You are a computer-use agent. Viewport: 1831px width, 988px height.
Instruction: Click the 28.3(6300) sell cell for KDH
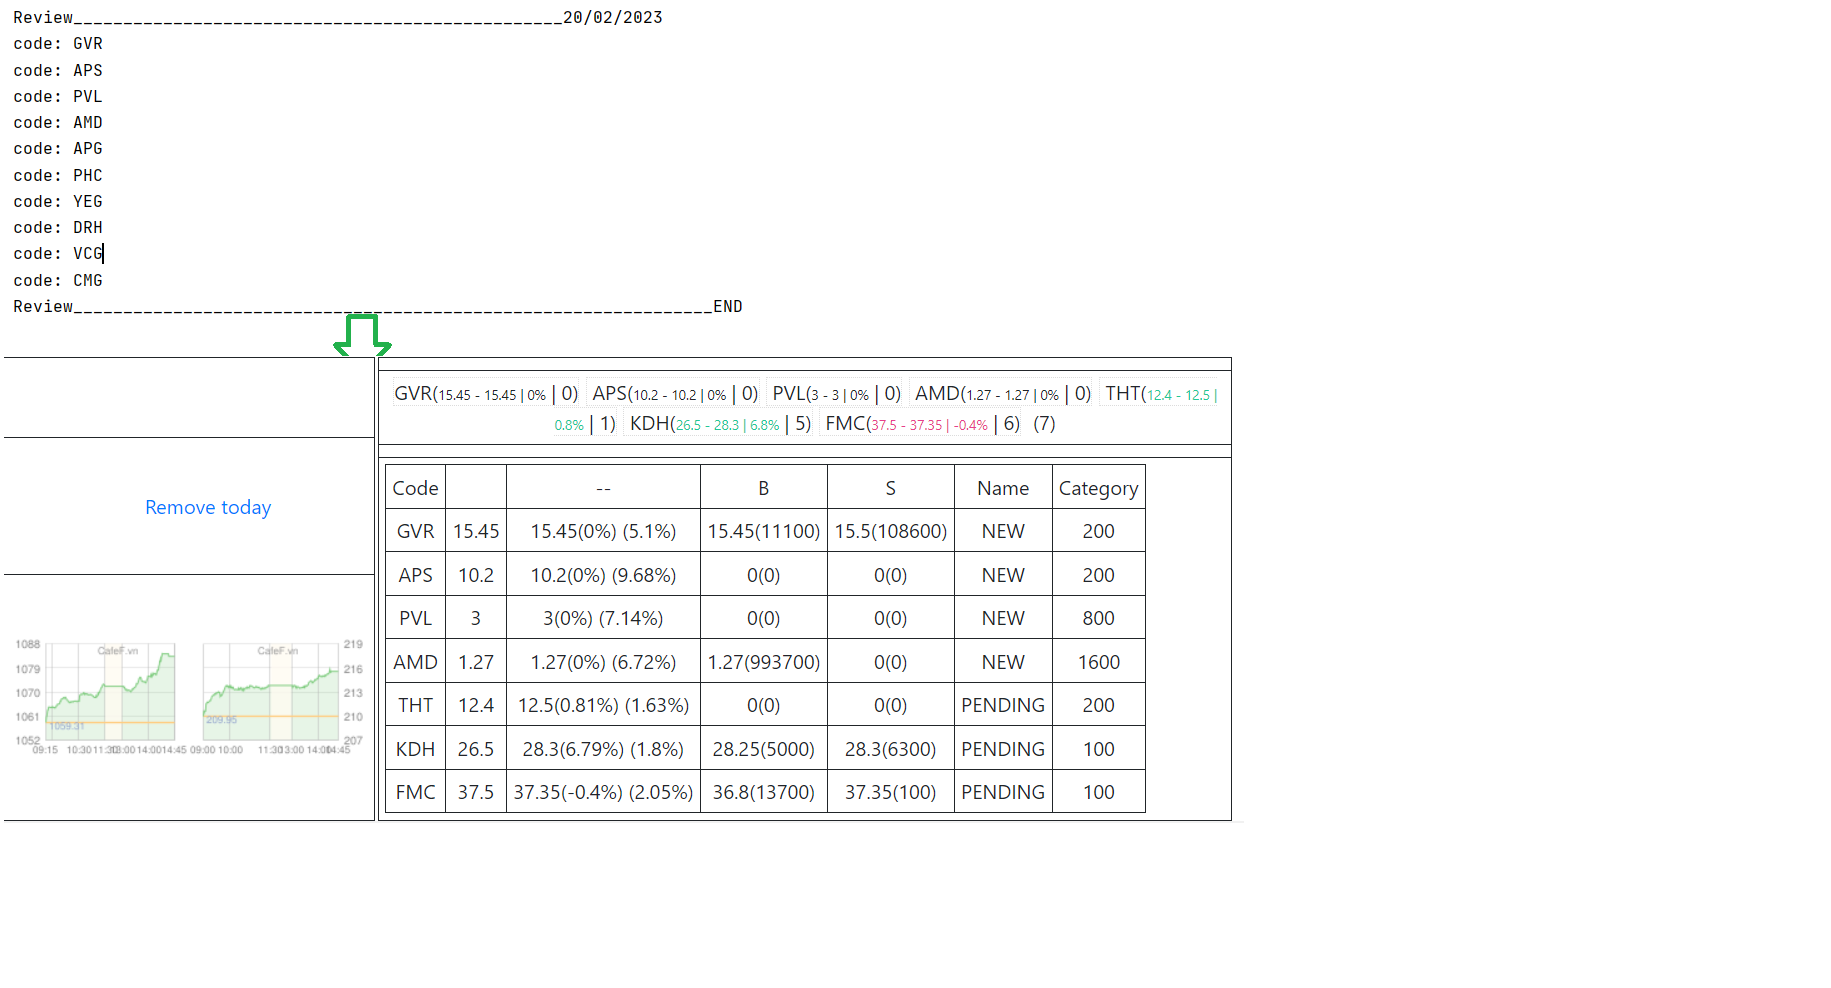[x=891, y=749]
